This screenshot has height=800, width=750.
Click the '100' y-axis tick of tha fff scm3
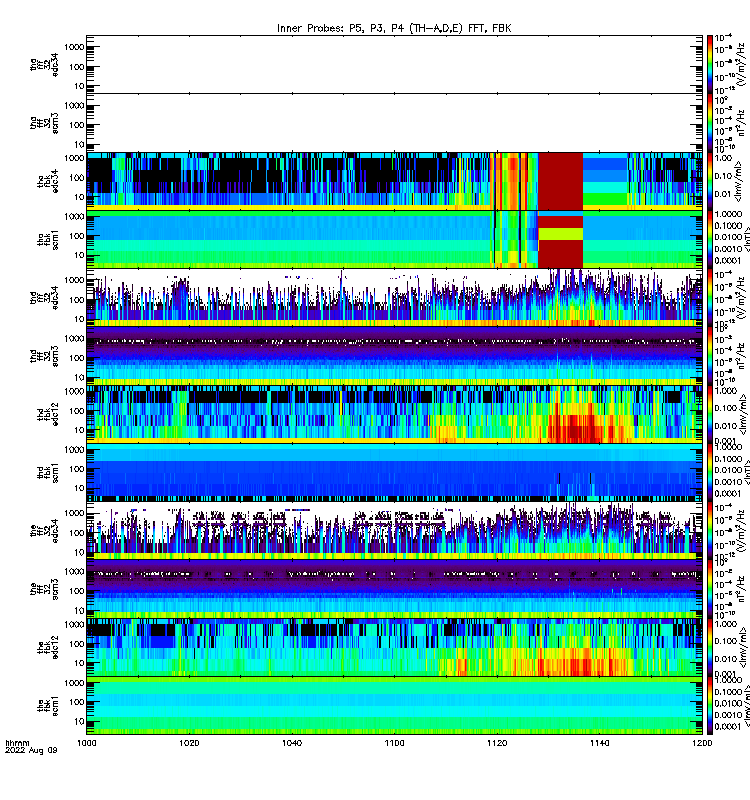pos(77,125)
